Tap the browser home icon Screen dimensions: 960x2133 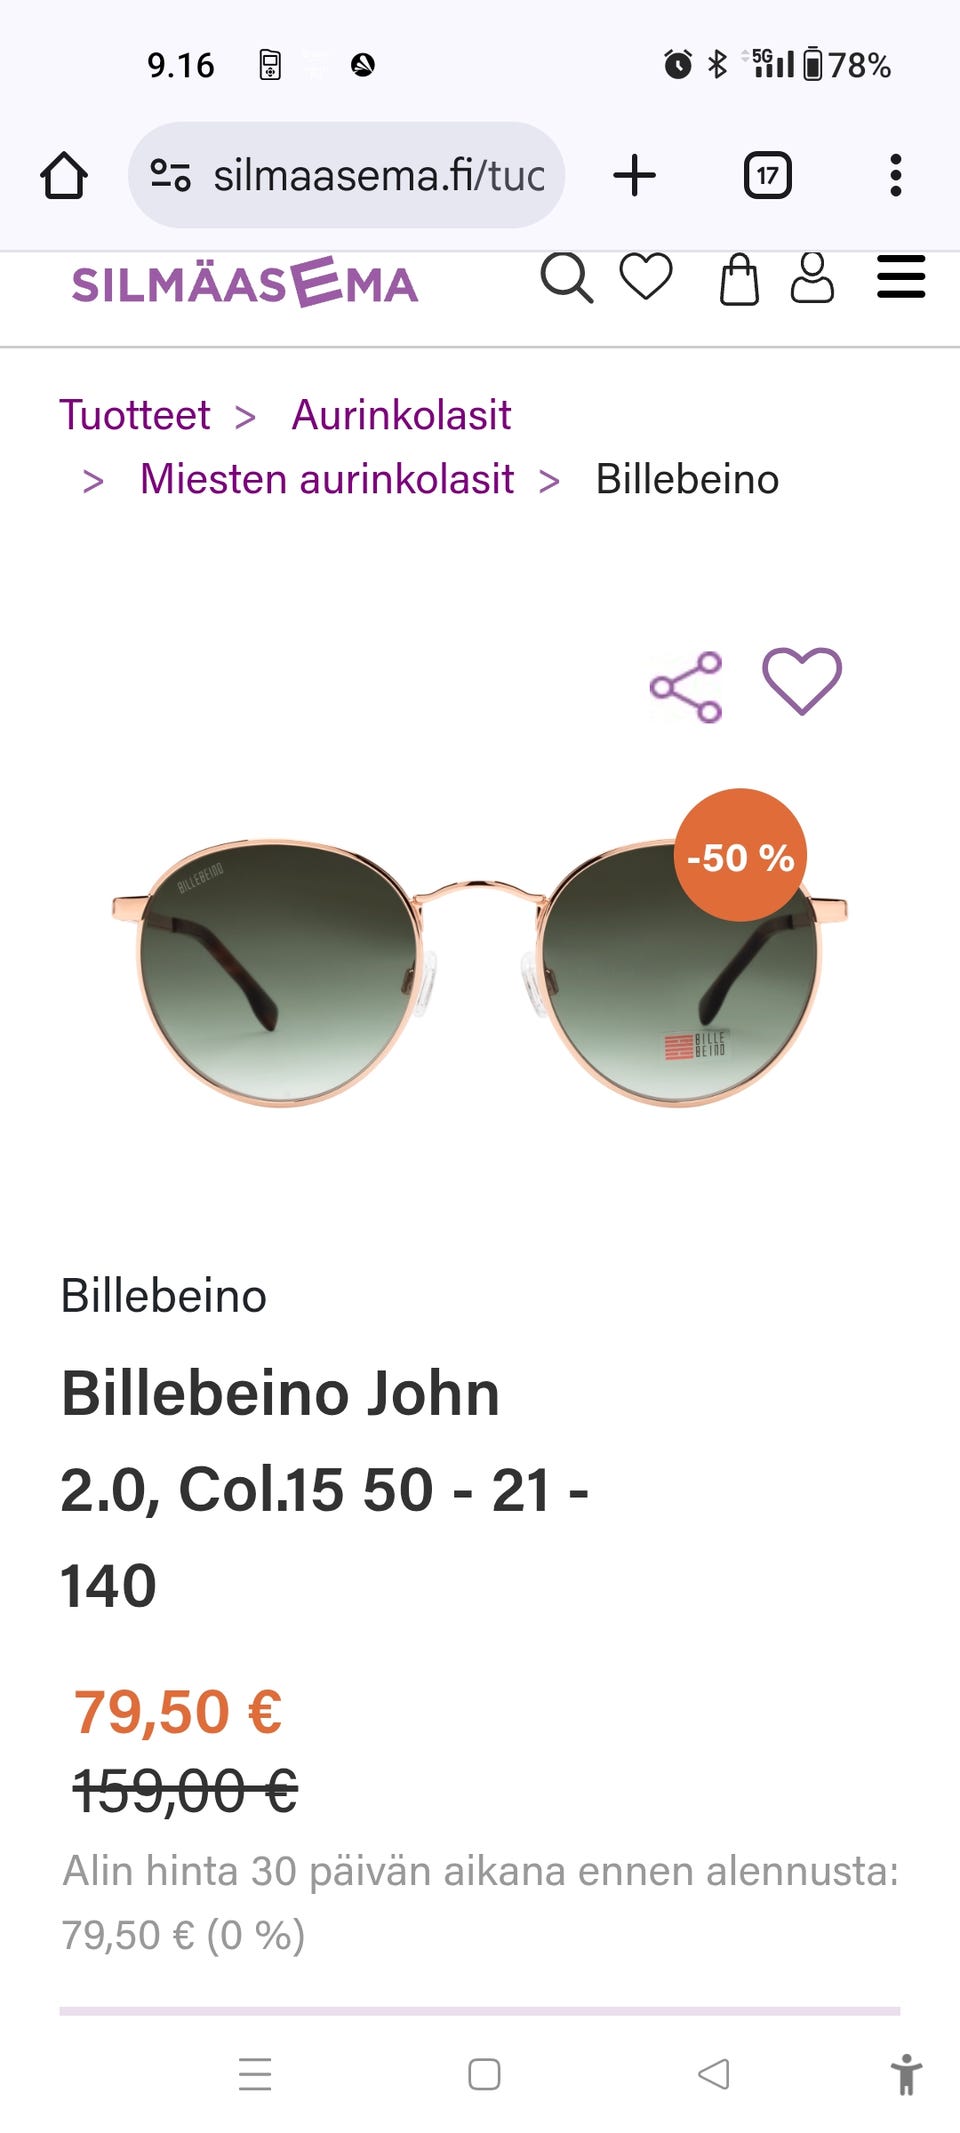64,176
